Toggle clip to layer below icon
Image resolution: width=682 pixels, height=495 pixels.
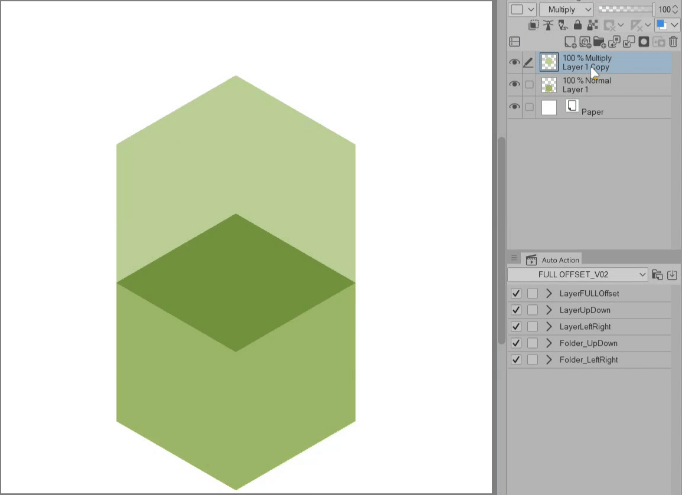[x=533, y=25]
